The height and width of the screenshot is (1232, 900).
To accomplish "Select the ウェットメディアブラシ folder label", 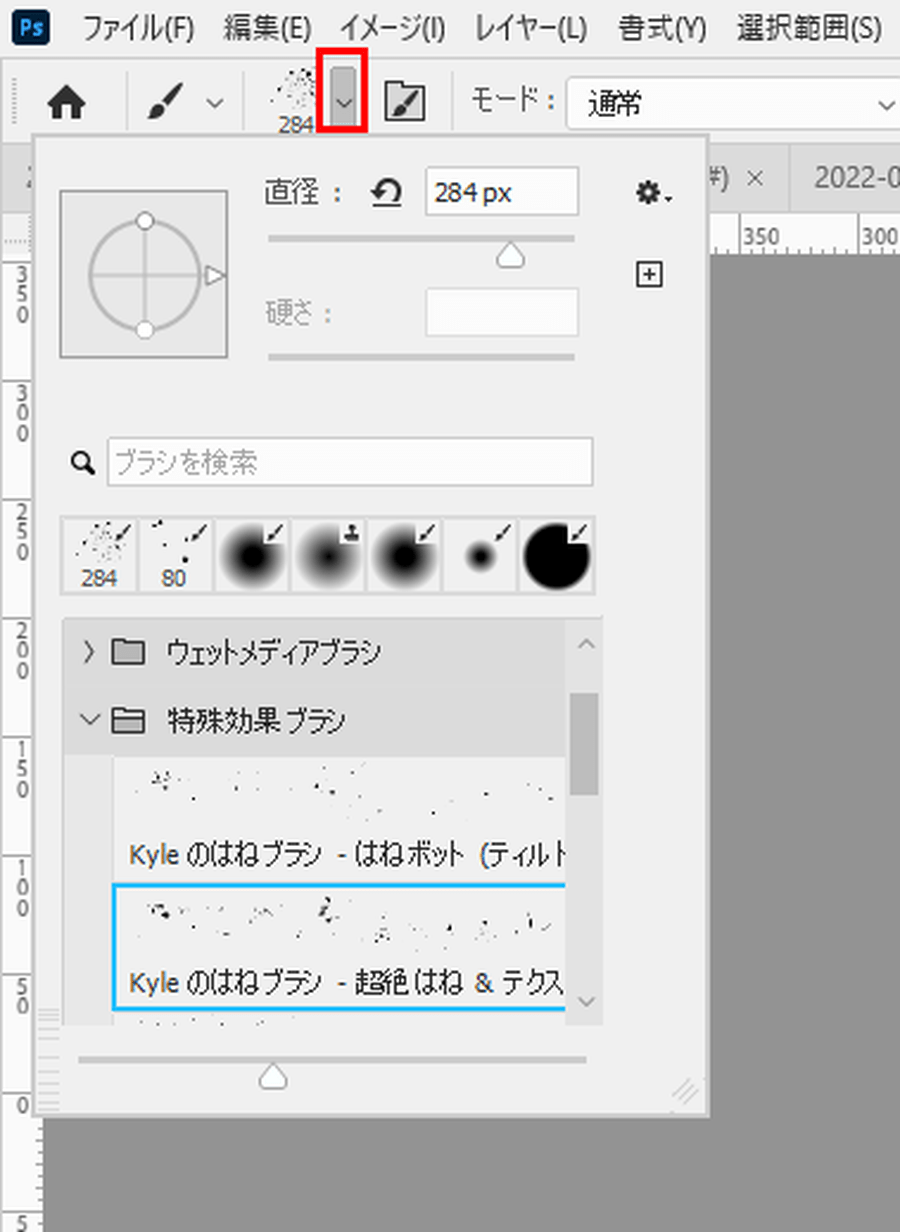I will (274, 653).
